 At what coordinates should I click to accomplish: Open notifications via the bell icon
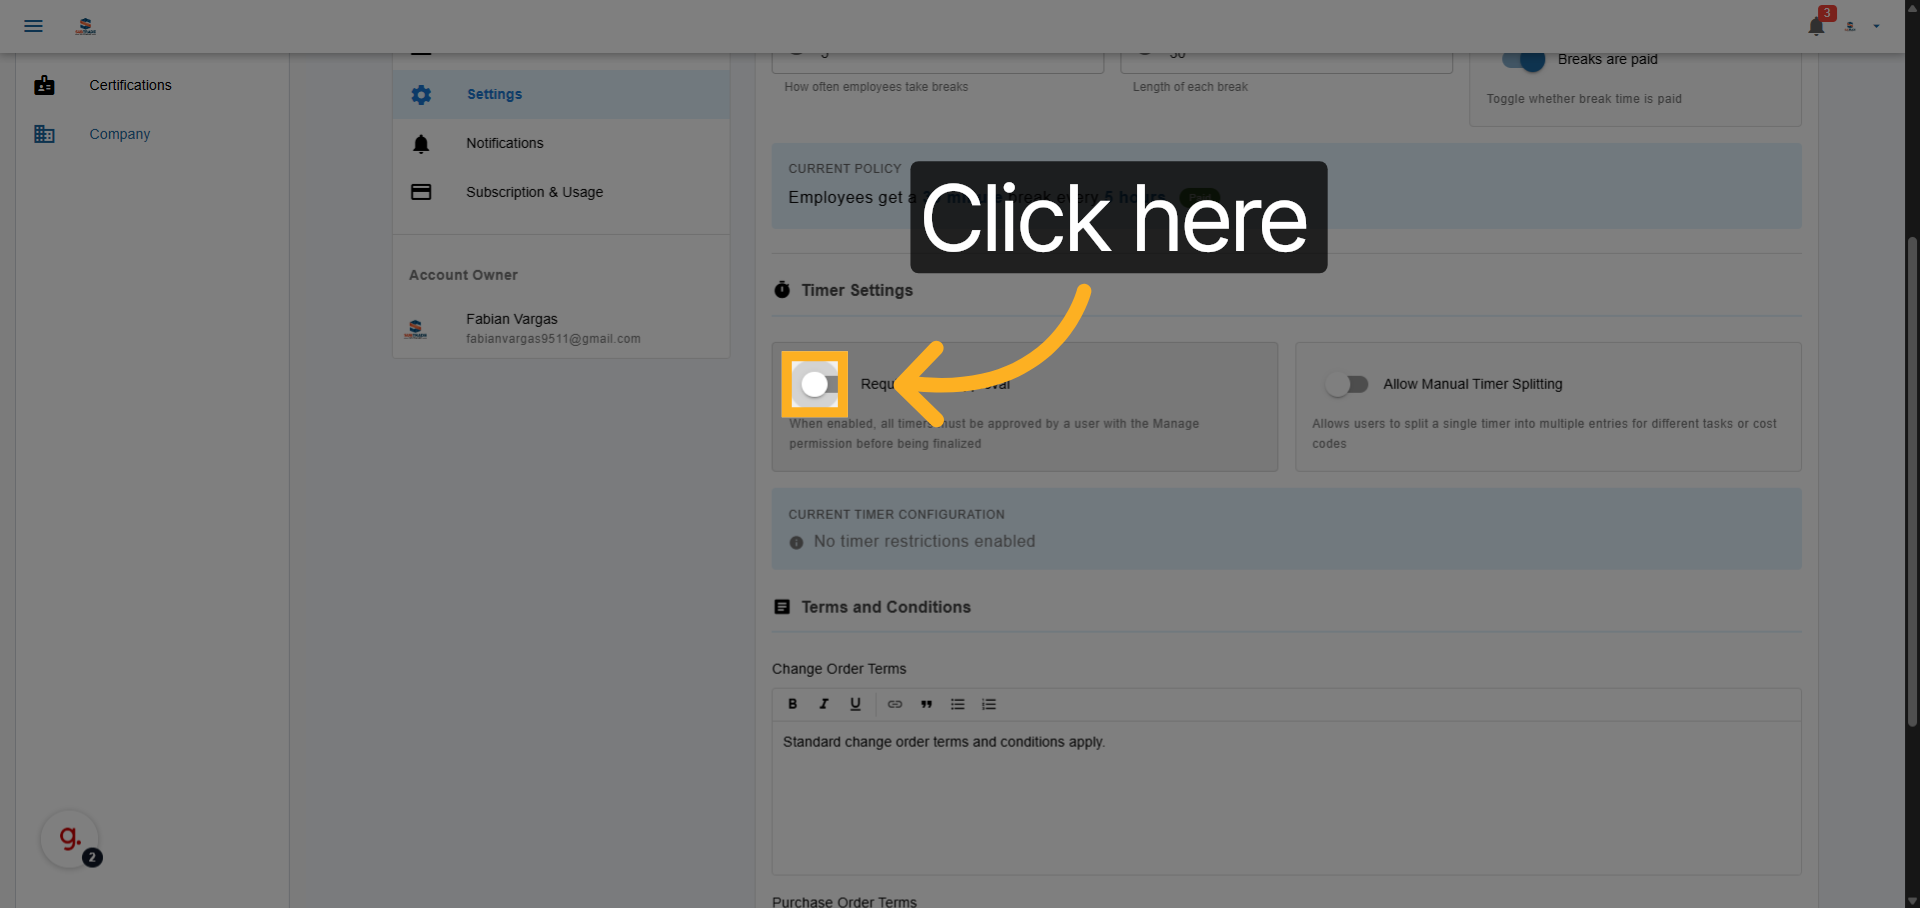point(1815,26)
